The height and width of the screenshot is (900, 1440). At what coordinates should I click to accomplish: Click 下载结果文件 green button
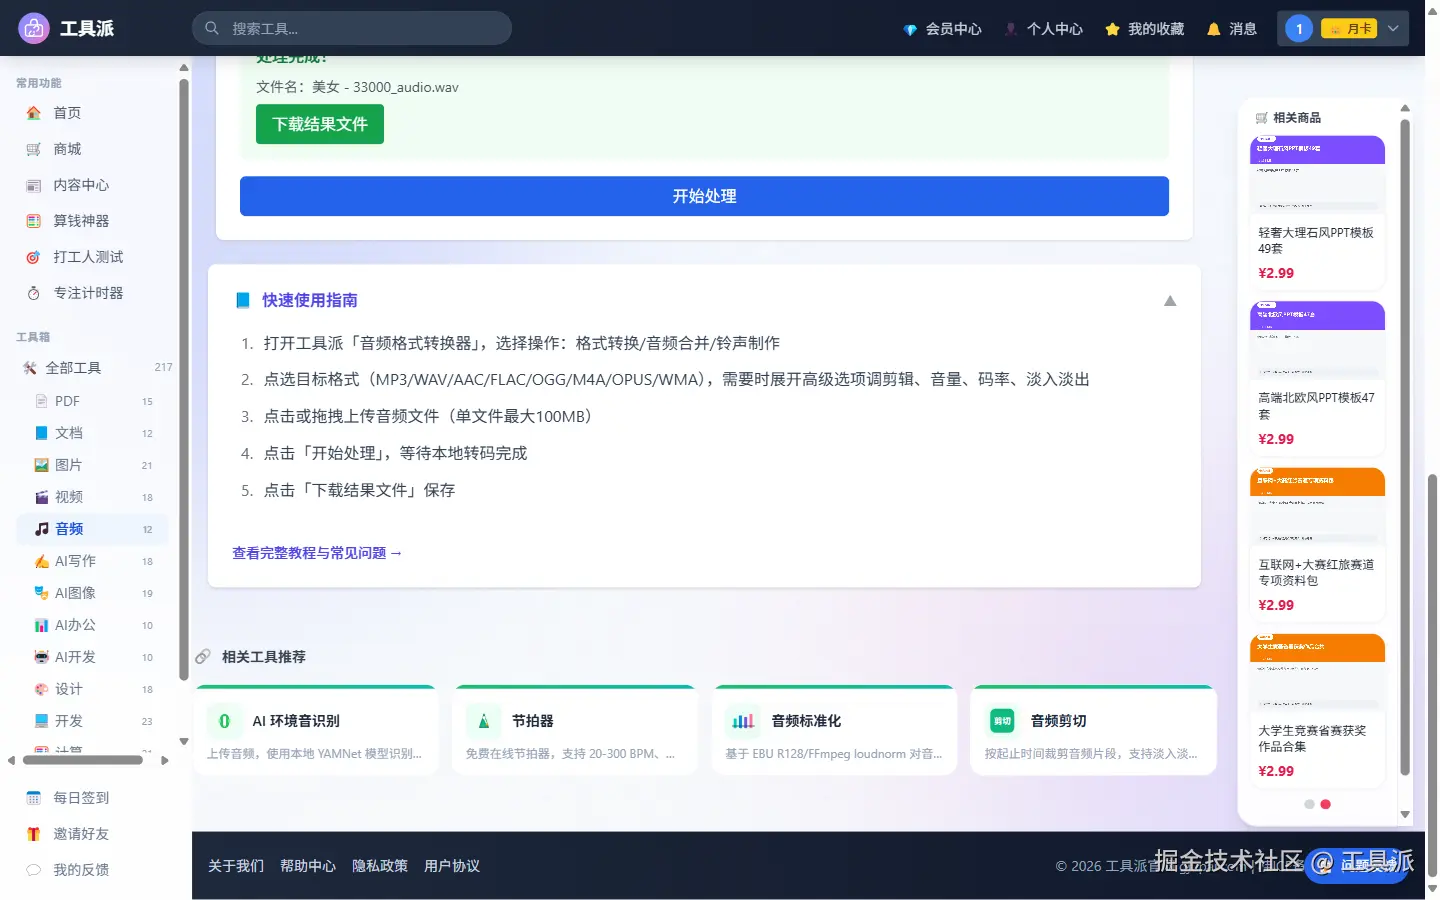tap(320, 124)
